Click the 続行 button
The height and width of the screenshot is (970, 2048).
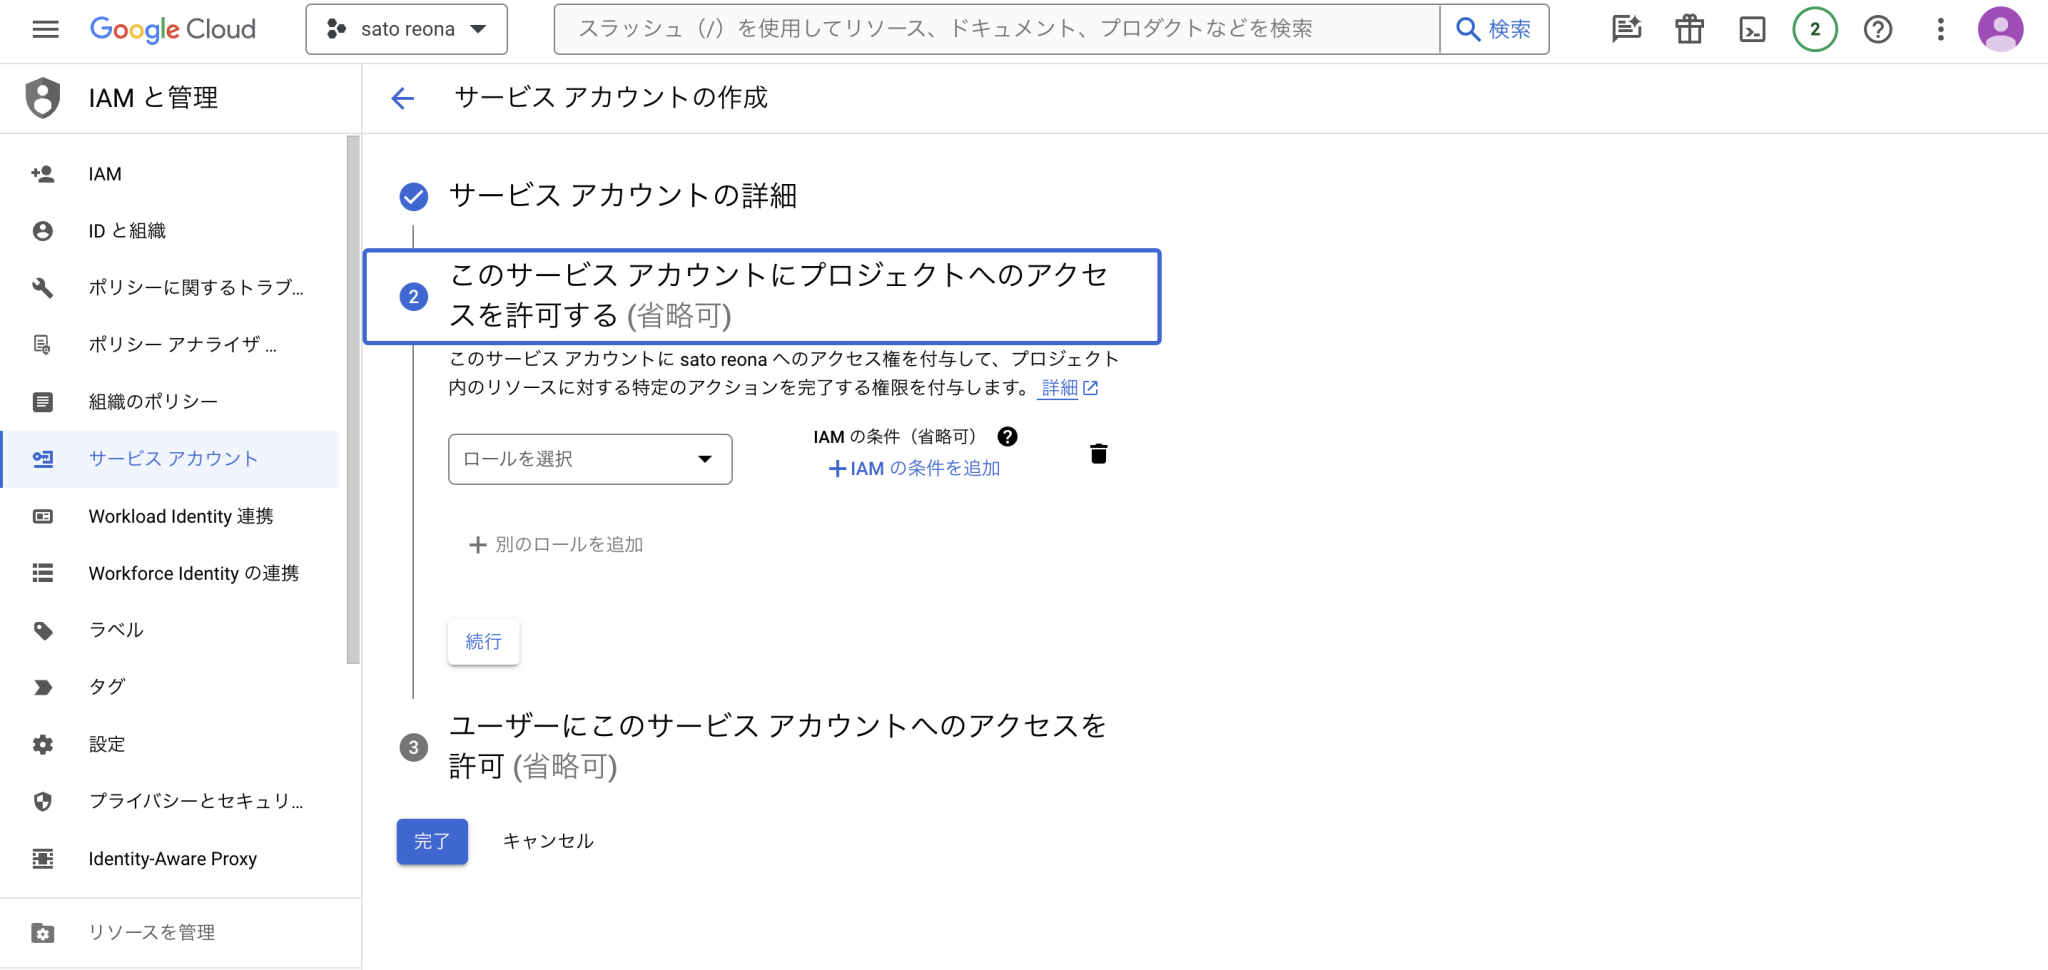click(483, 641)
